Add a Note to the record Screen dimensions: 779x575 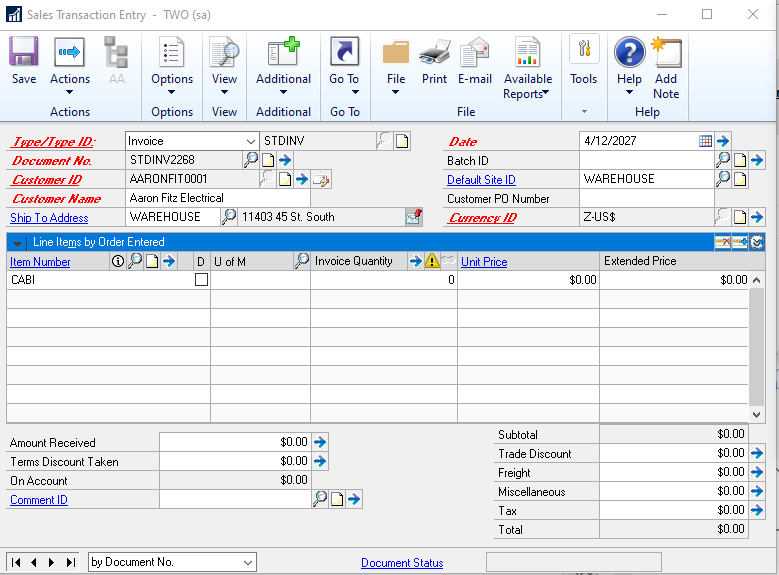pyautogui.click(x=666, y=68)
